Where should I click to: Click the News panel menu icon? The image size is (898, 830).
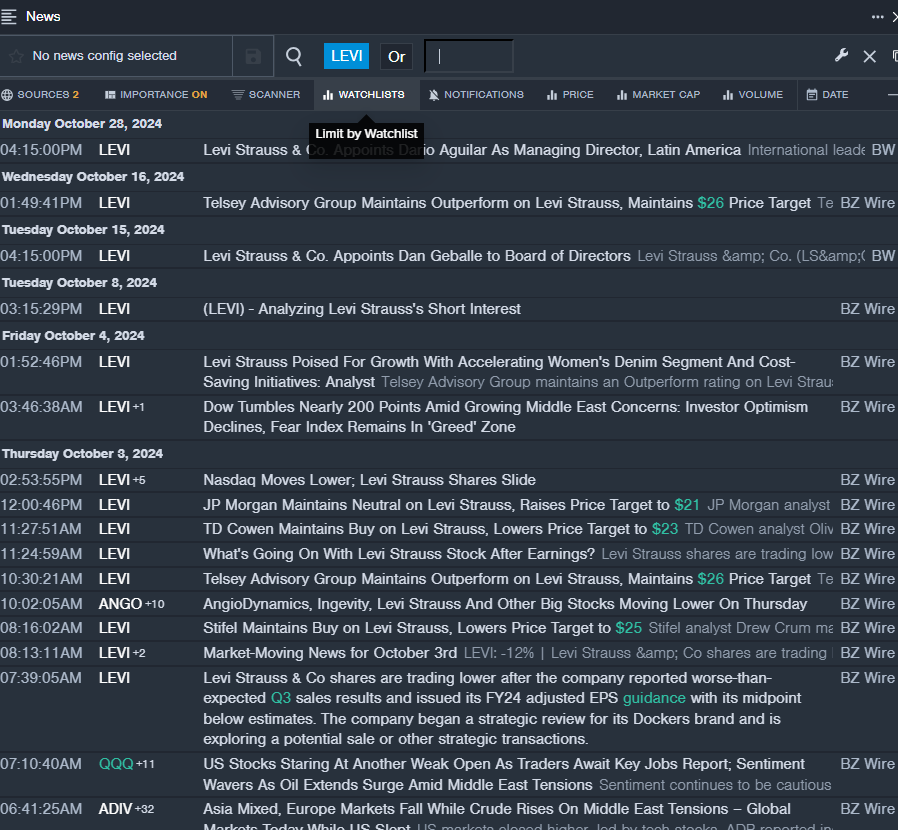9,16
